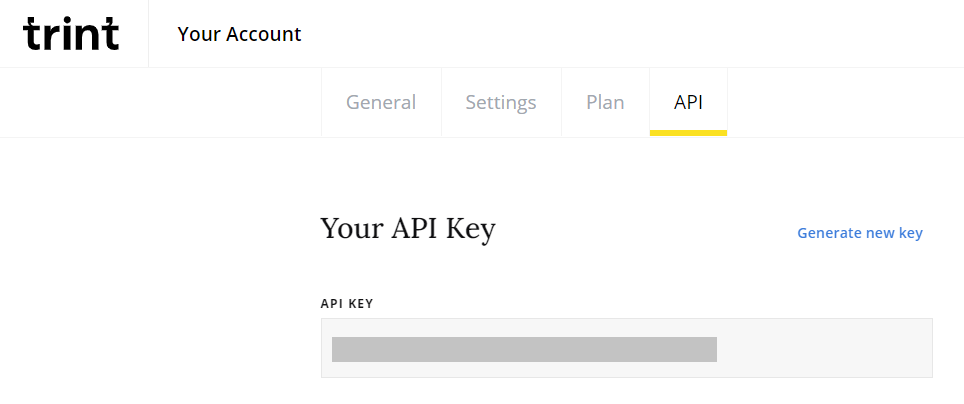
Task: Select the Plan tab
Action: [606, 102]
